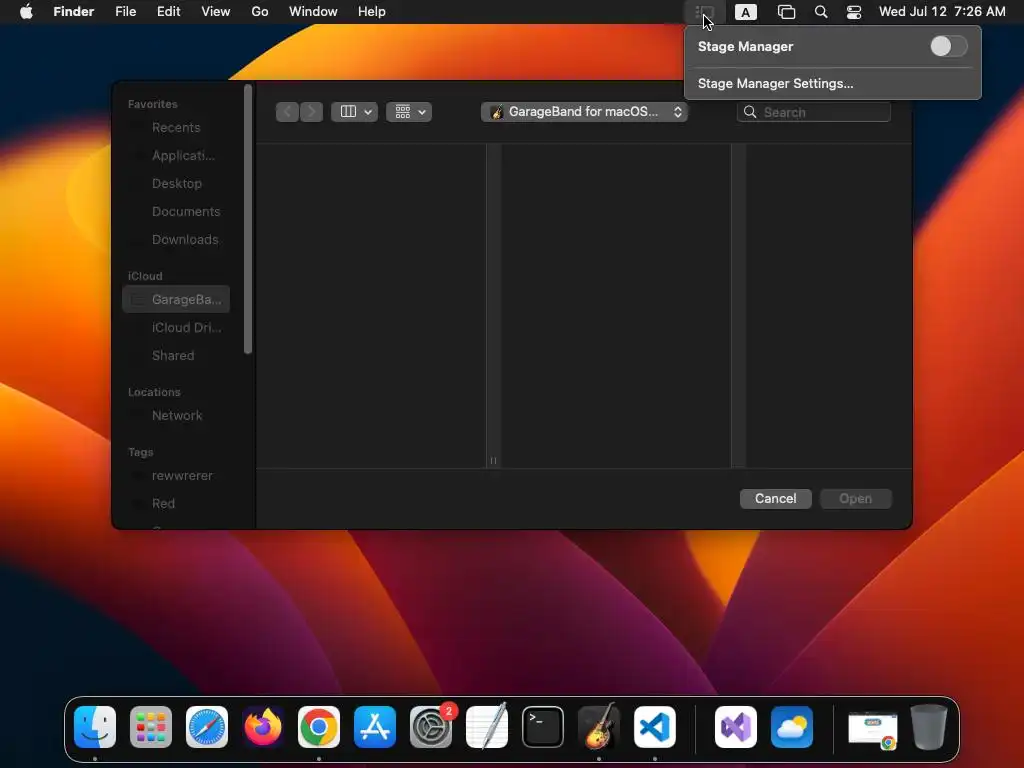
Task: Click the Cancel button
Action: (775, 499)
